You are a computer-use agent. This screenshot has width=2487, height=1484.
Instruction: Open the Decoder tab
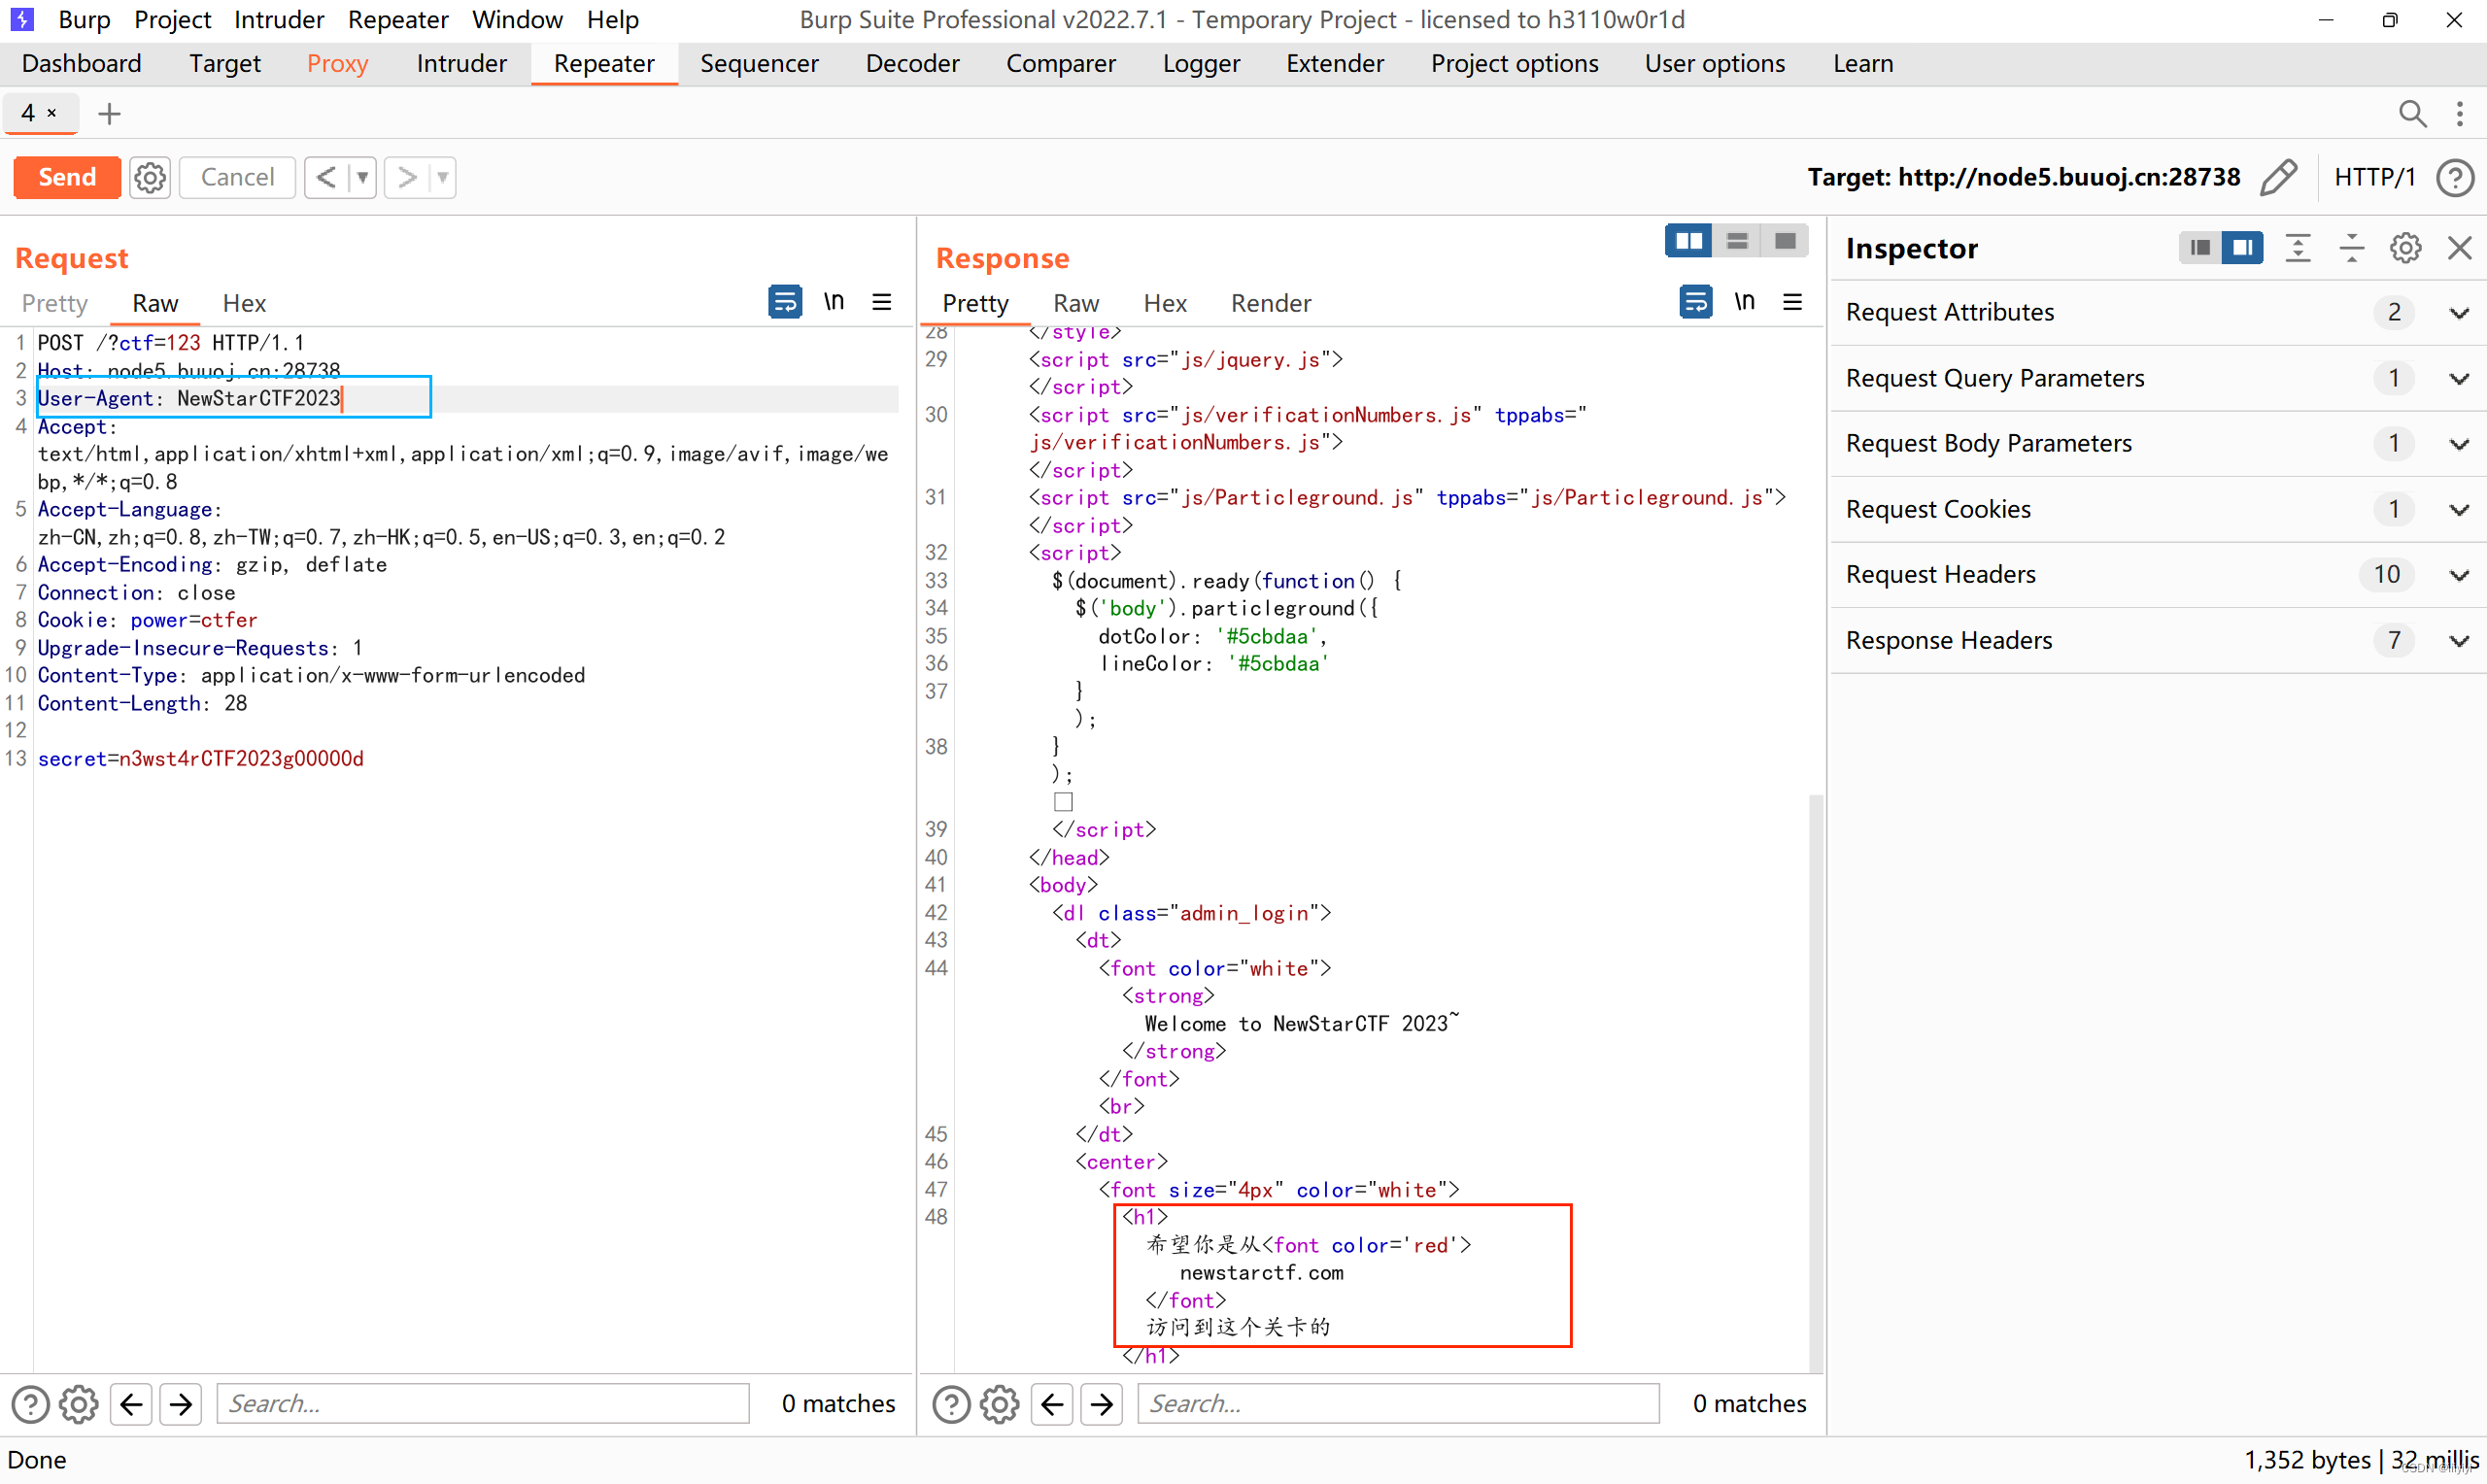pos(912,64)
